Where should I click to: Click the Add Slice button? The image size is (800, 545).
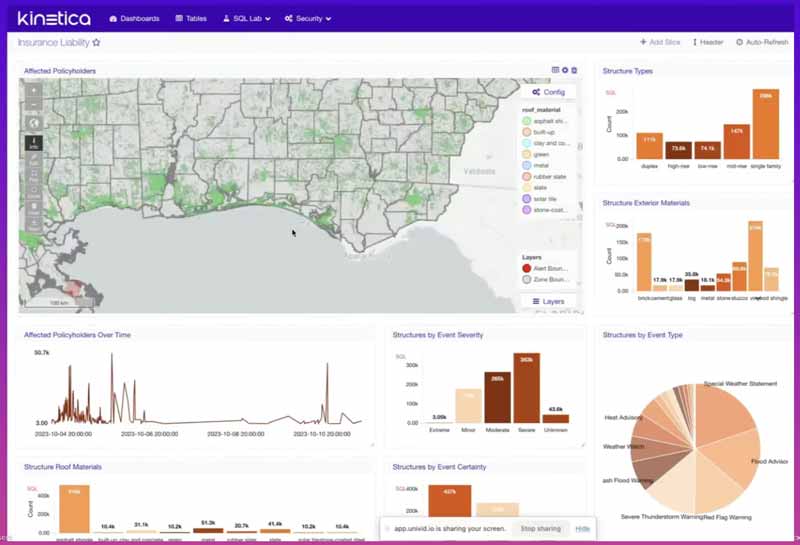661,43
